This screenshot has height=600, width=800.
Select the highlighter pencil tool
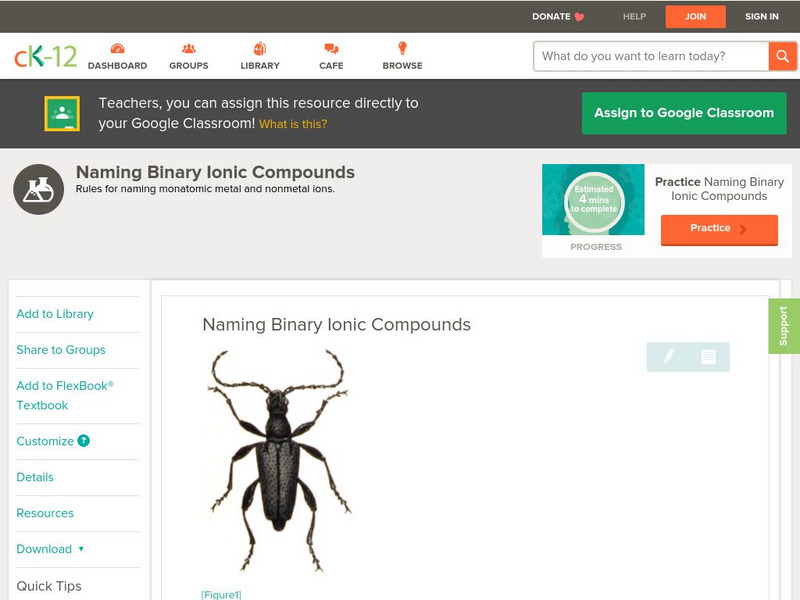[668, 356]
